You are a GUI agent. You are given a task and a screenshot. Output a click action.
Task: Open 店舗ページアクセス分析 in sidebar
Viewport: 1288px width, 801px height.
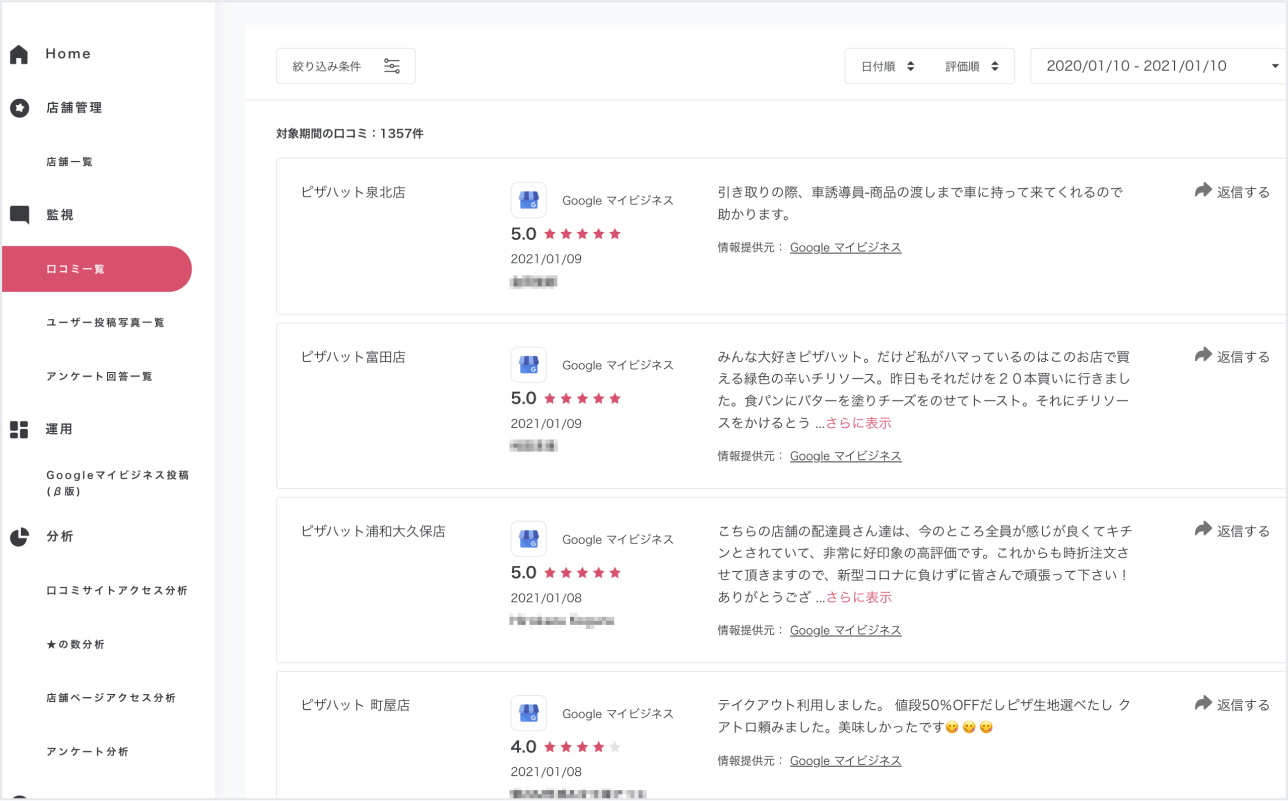click(111, 698)
